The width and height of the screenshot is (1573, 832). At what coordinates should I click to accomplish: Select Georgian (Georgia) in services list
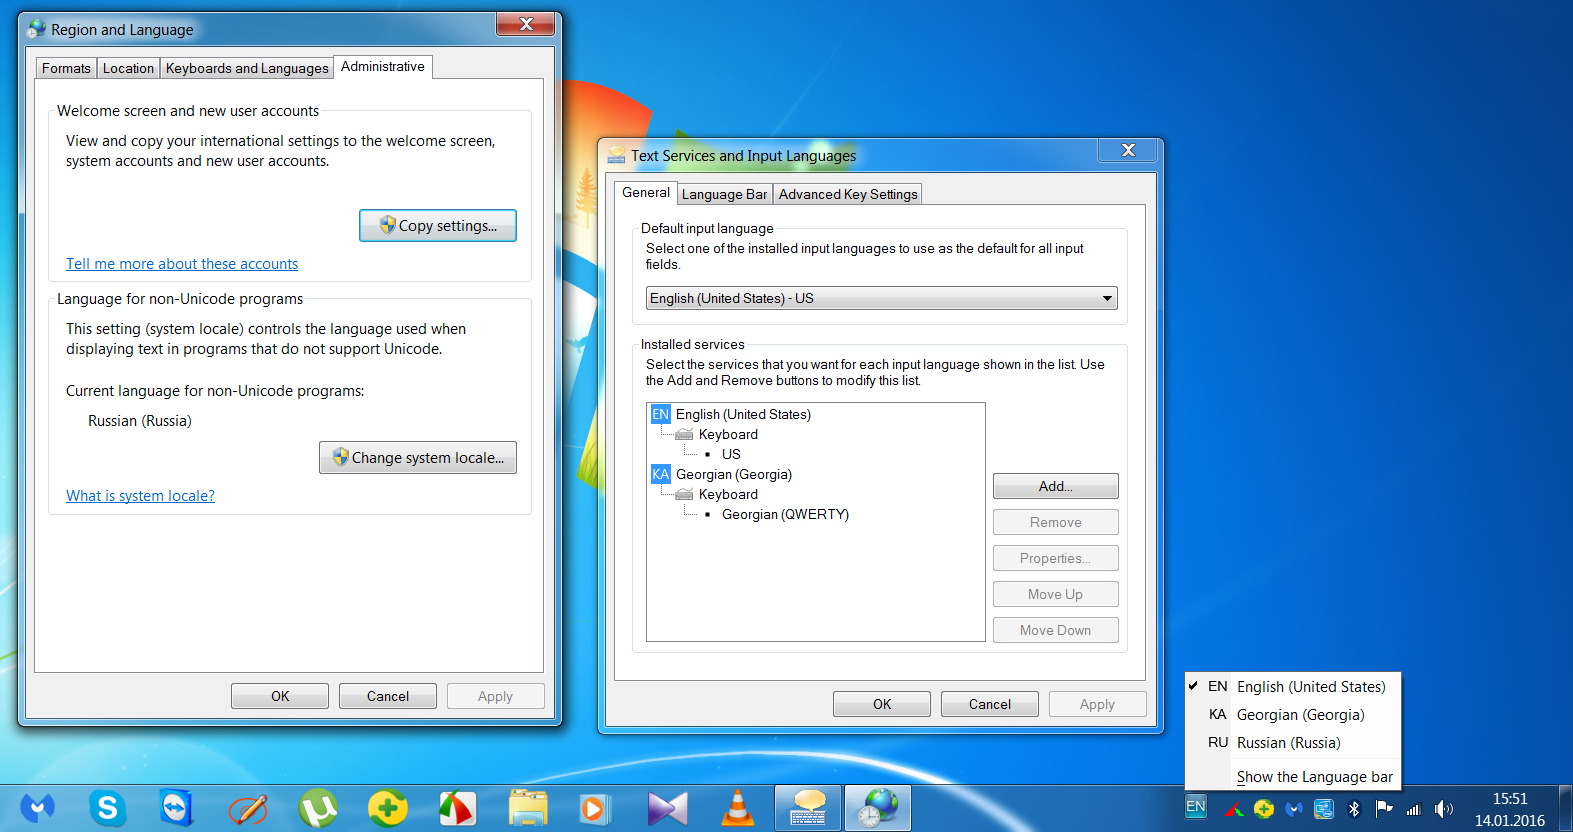click(x=734, y=474)
